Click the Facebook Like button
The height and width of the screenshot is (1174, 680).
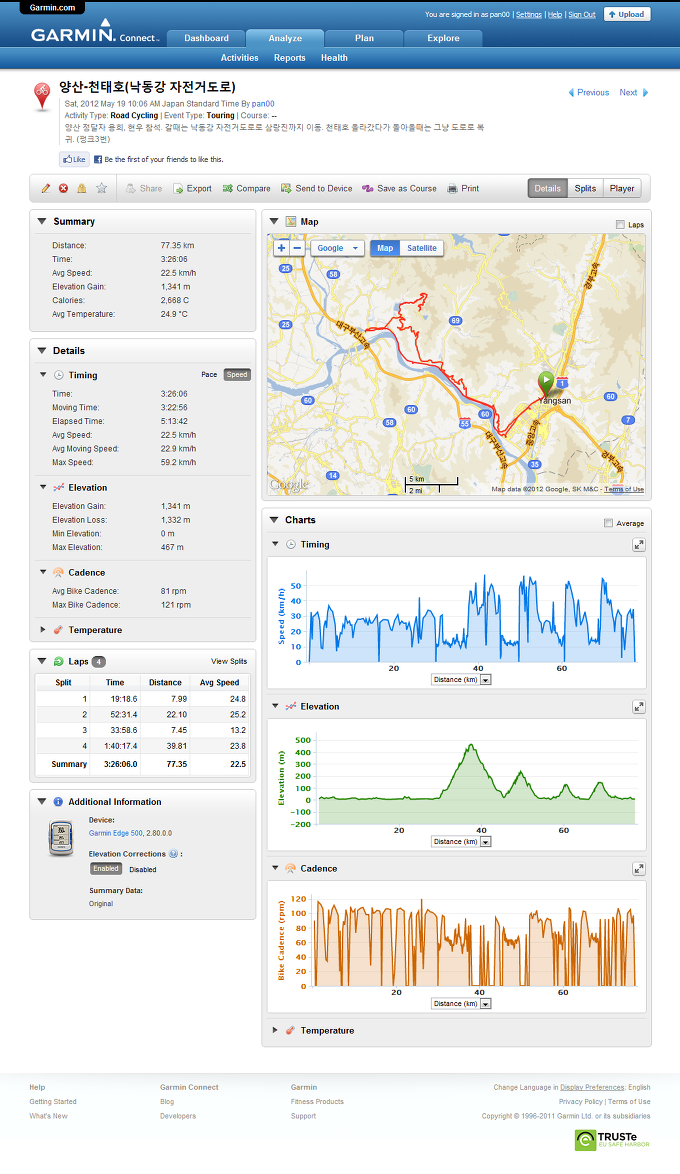click(74, 159)
